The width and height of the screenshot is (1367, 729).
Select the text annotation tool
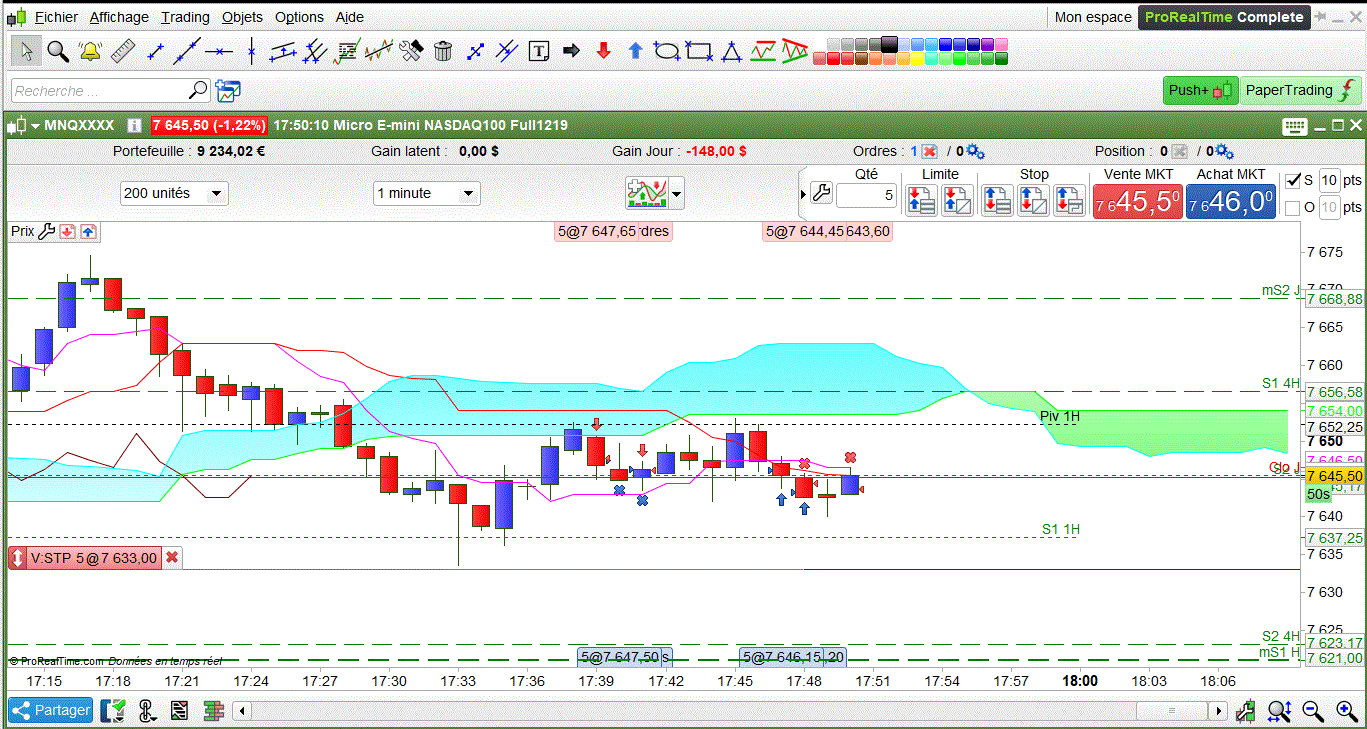point(539,51)
